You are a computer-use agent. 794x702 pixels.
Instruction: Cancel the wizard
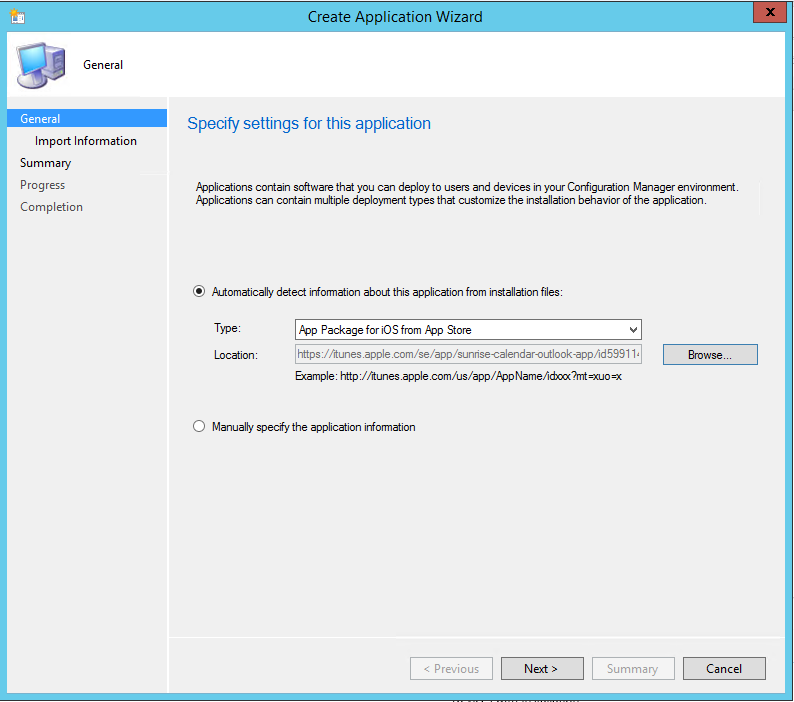(x=724, y=669)
